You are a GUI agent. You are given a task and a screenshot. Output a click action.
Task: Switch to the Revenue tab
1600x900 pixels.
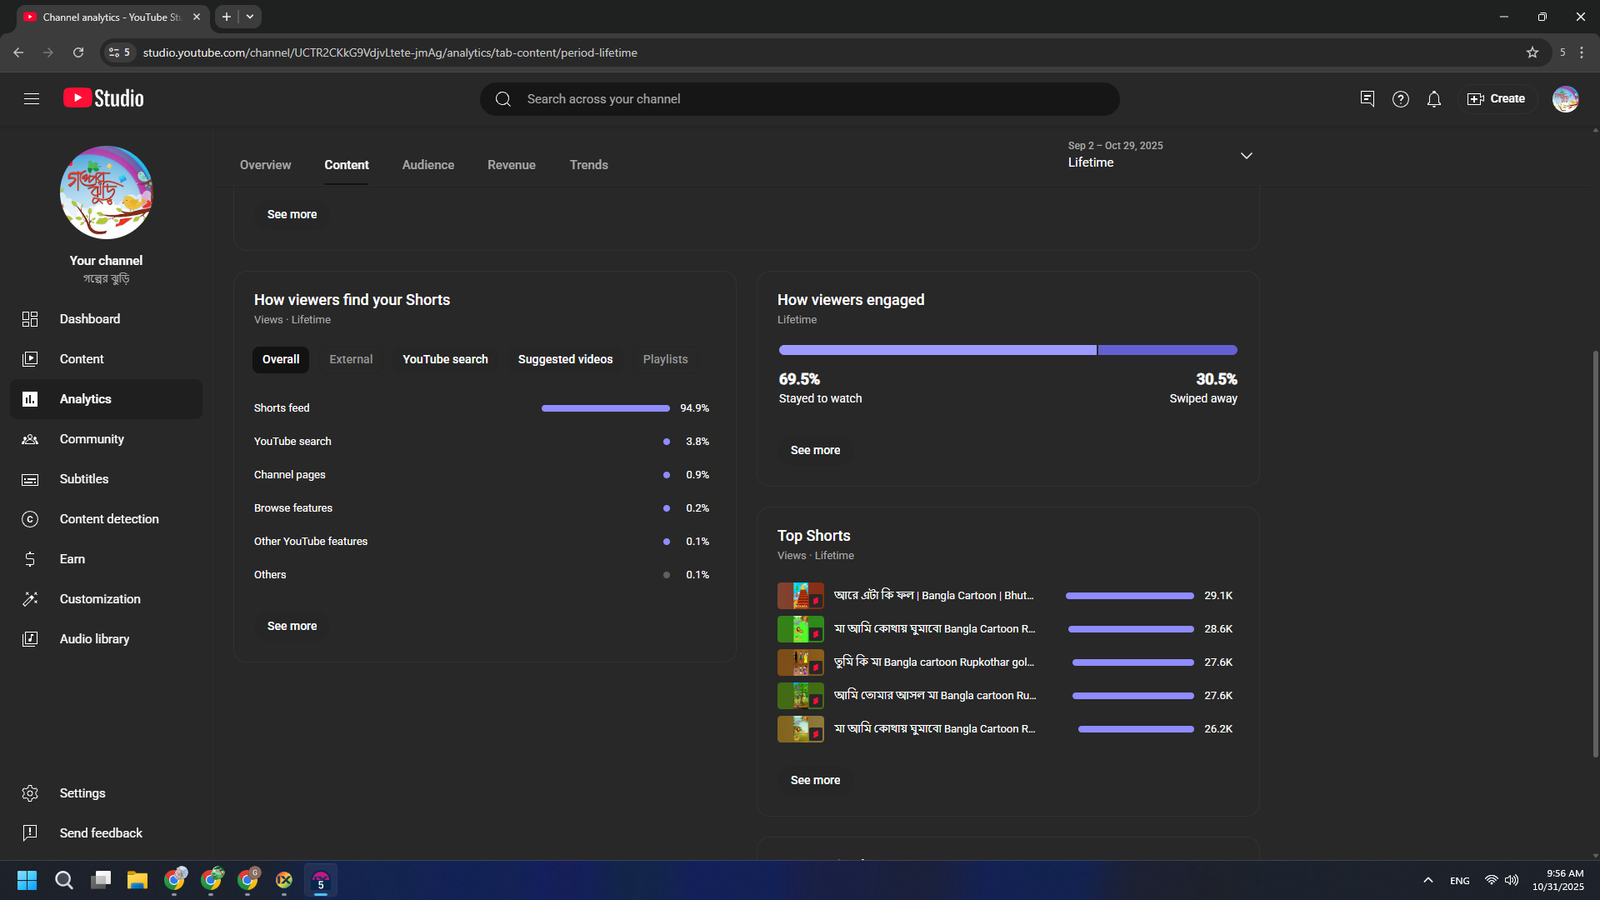(511, 165)
